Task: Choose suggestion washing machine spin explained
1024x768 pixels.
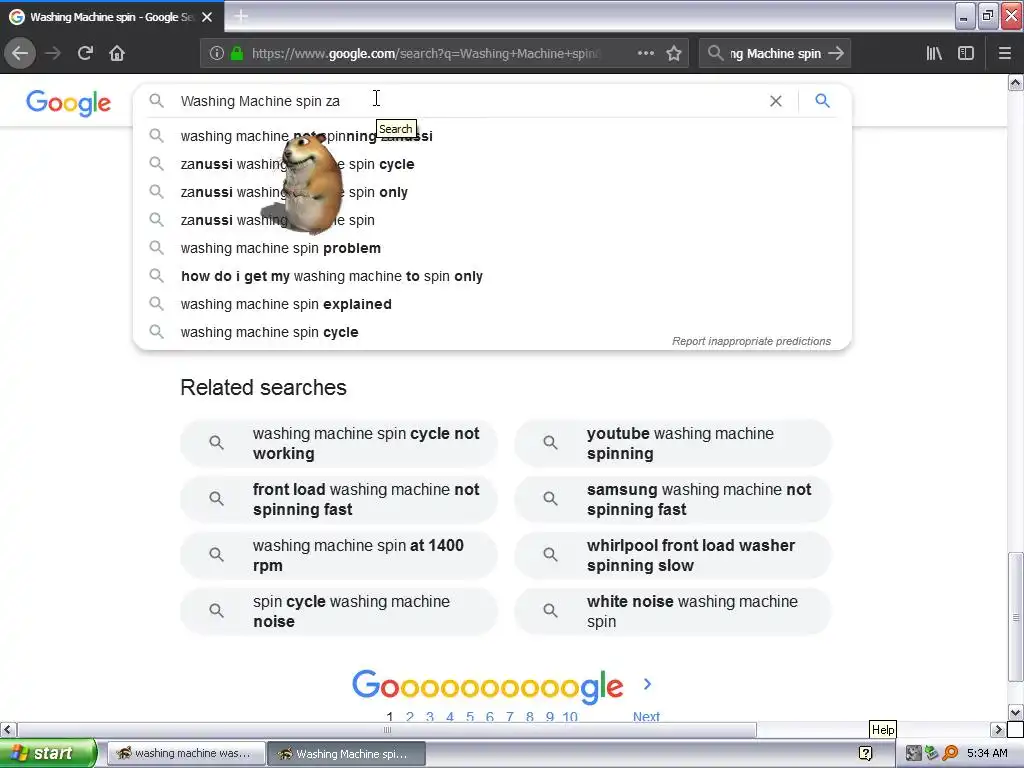Action: pos(492,304)
